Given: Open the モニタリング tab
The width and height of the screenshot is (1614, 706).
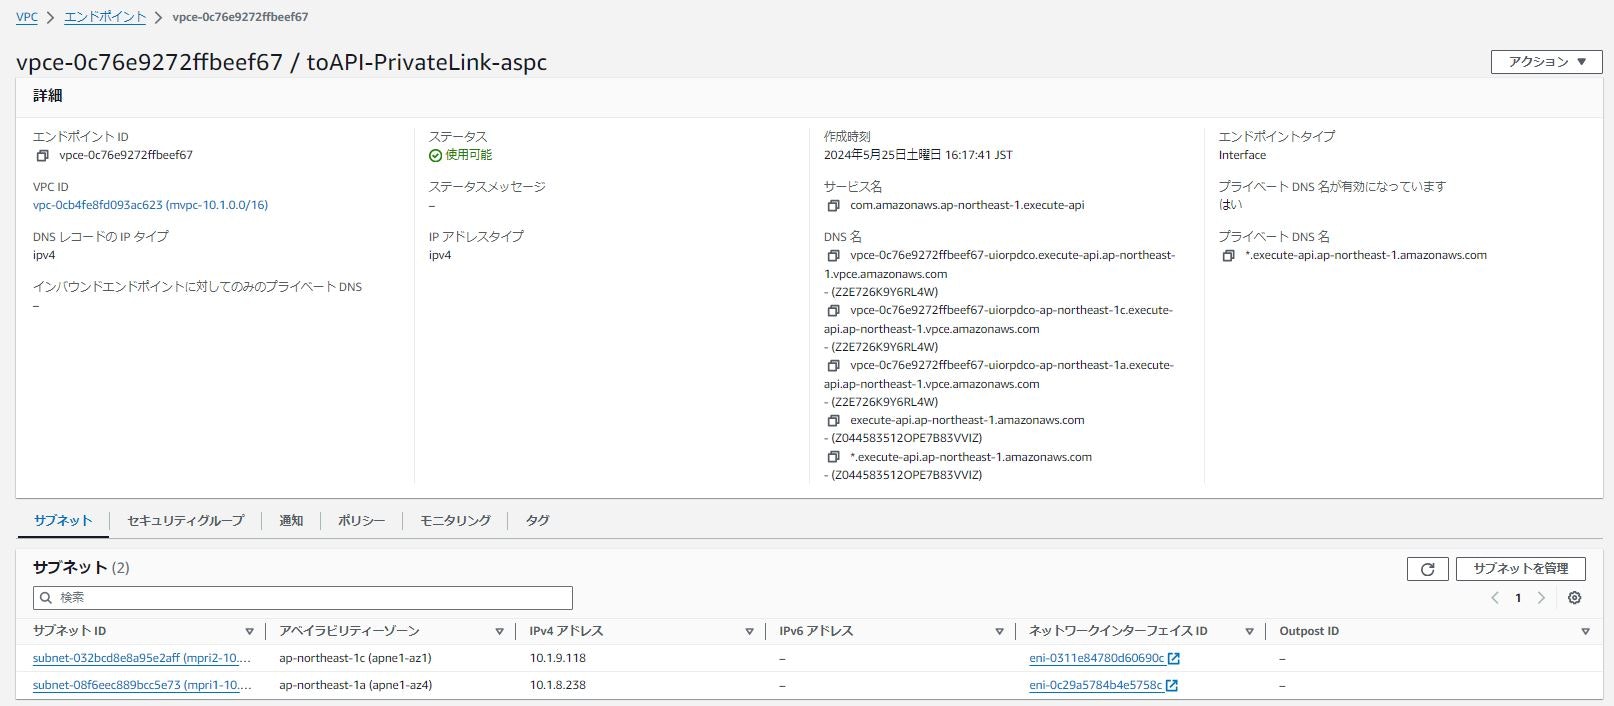Looking at the screenshot, I should (x=455, y=521).
